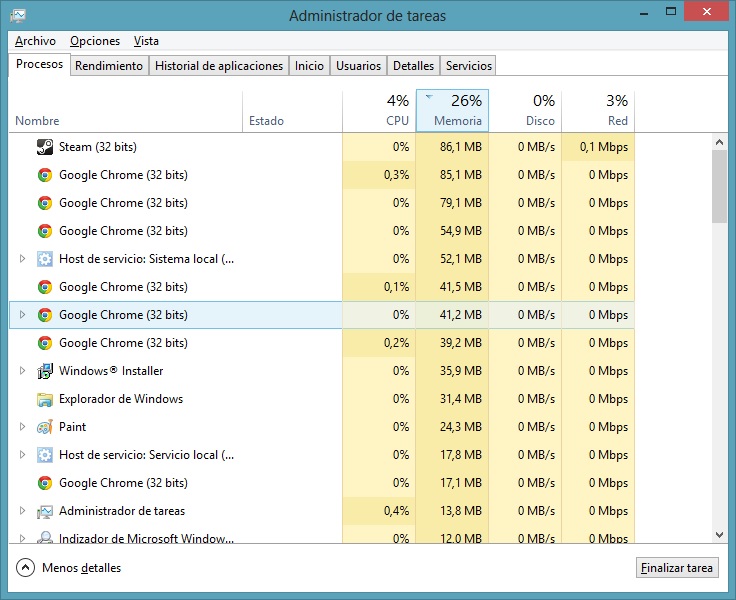Expand Host de servicio: Servicio local row
The width and height of the screenshot is (736, 600).
[22, 454]
